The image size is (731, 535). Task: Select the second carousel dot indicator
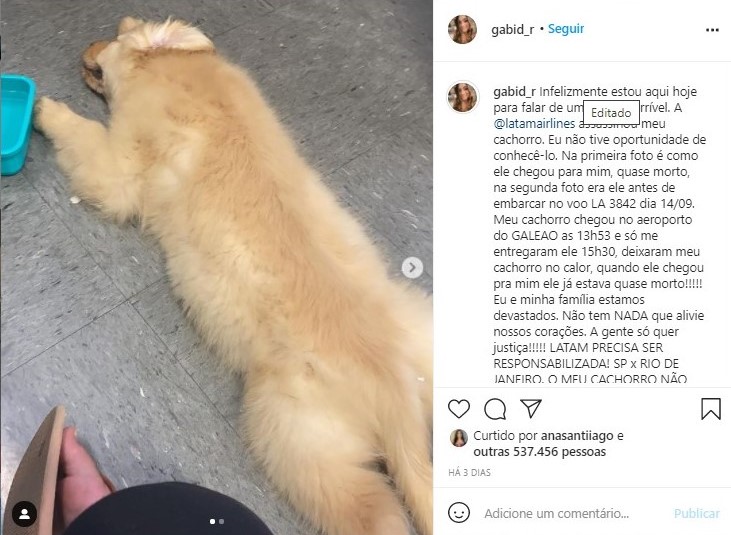(221, 521)
